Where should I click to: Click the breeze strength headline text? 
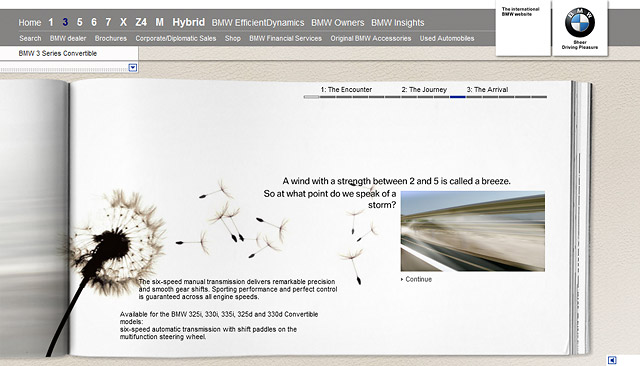coord(396,181)
